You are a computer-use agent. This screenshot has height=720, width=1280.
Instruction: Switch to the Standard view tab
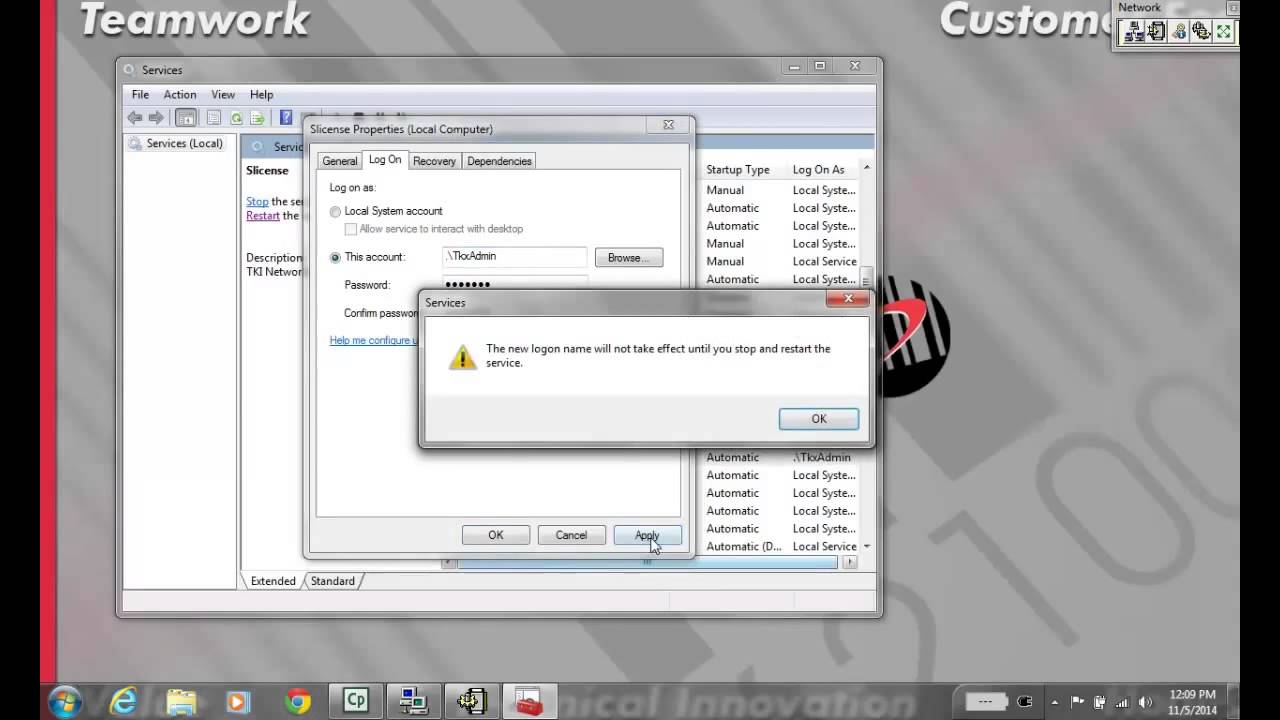[332, 581]
